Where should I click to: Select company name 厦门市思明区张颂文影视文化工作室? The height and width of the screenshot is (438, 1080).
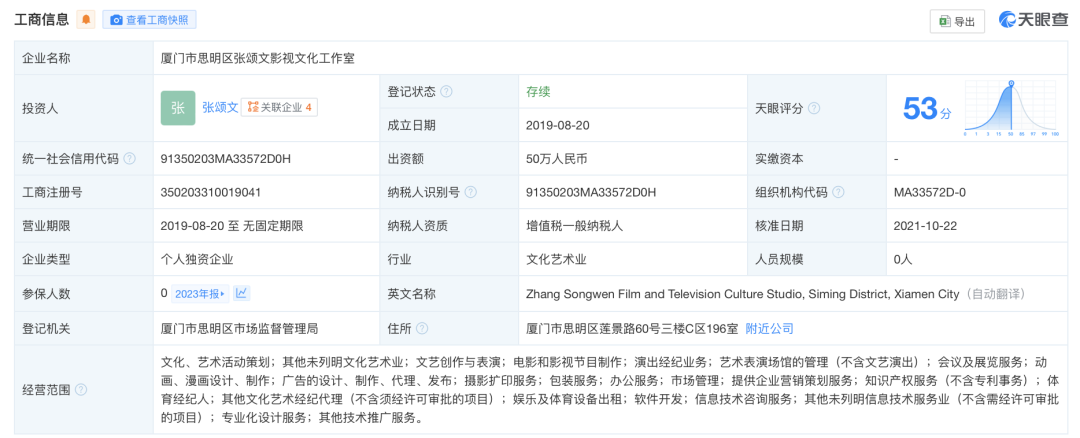coord(257,58)
